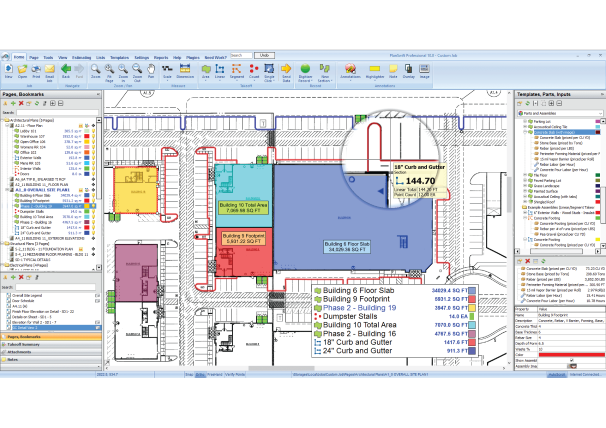This screenshot has width=606, height=428.
Task: Collapse the A2.11 Floor Plan node
Action: (7, 126)
